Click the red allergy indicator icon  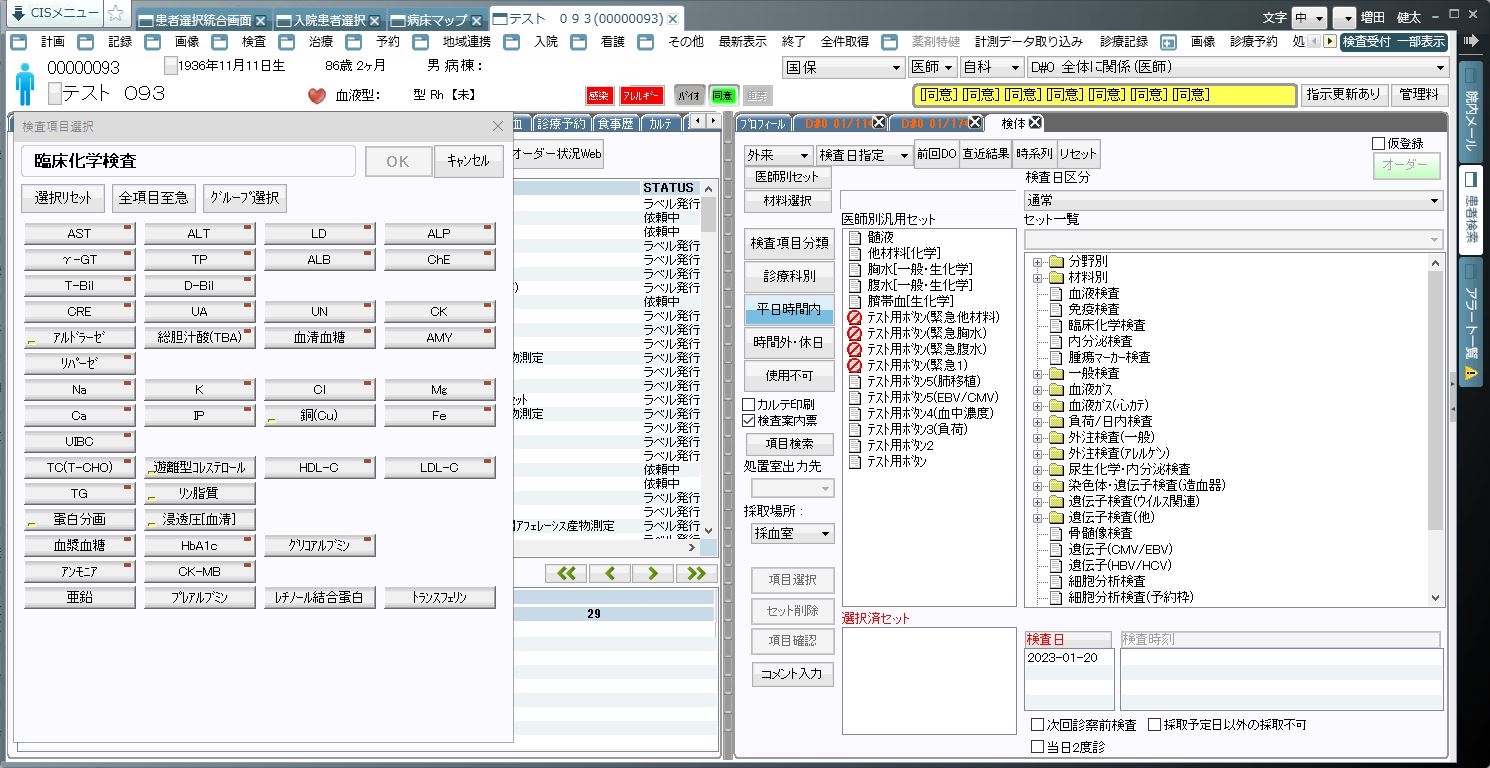(x=641, y=96)
